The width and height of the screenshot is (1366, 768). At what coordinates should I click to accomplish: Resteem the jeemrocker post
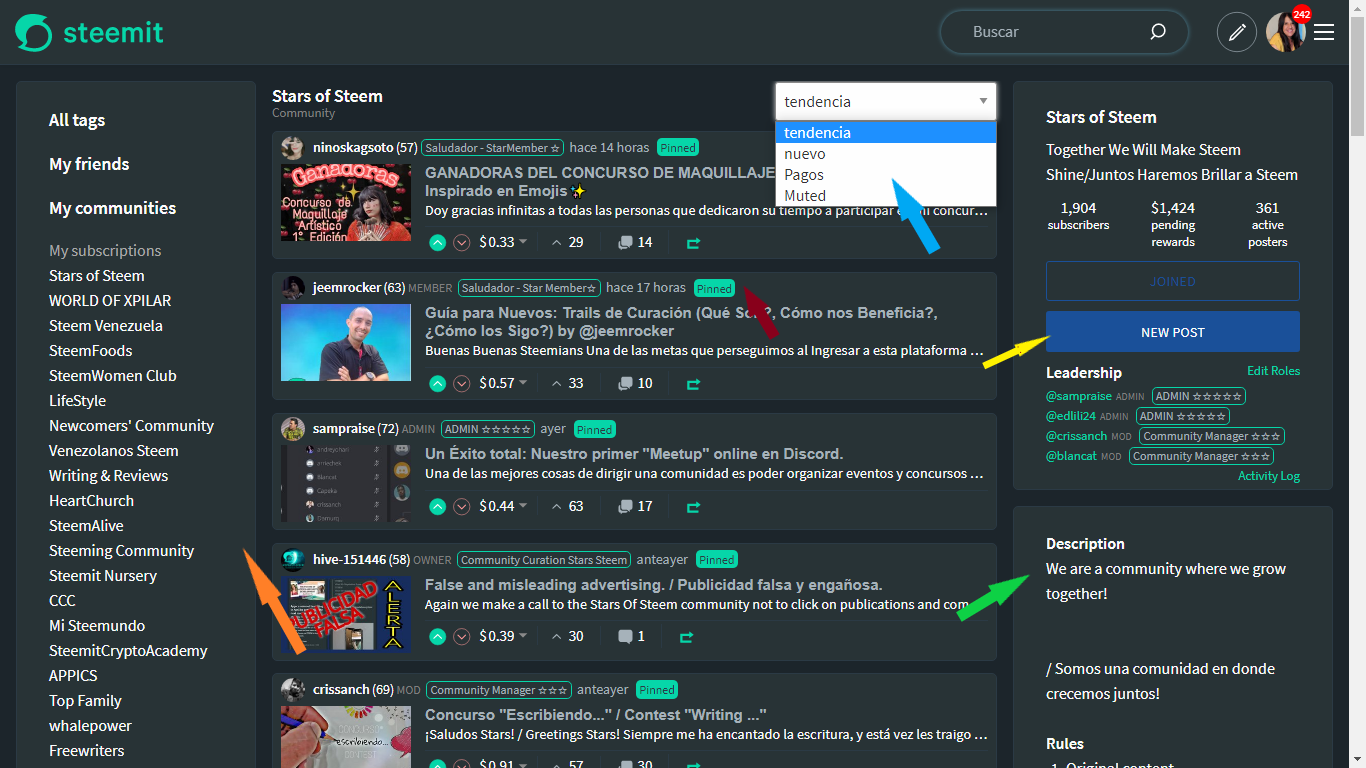693,383
